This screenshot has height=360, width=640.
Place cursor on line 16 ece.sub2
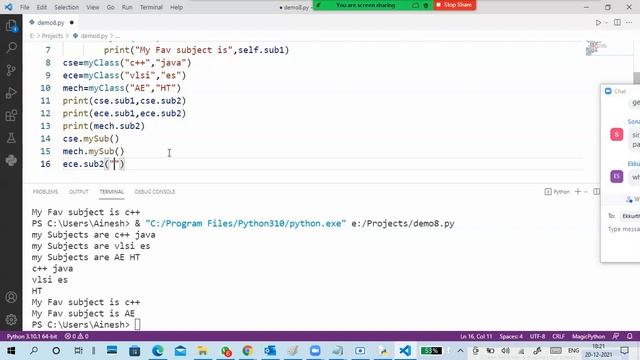(93, 164)
